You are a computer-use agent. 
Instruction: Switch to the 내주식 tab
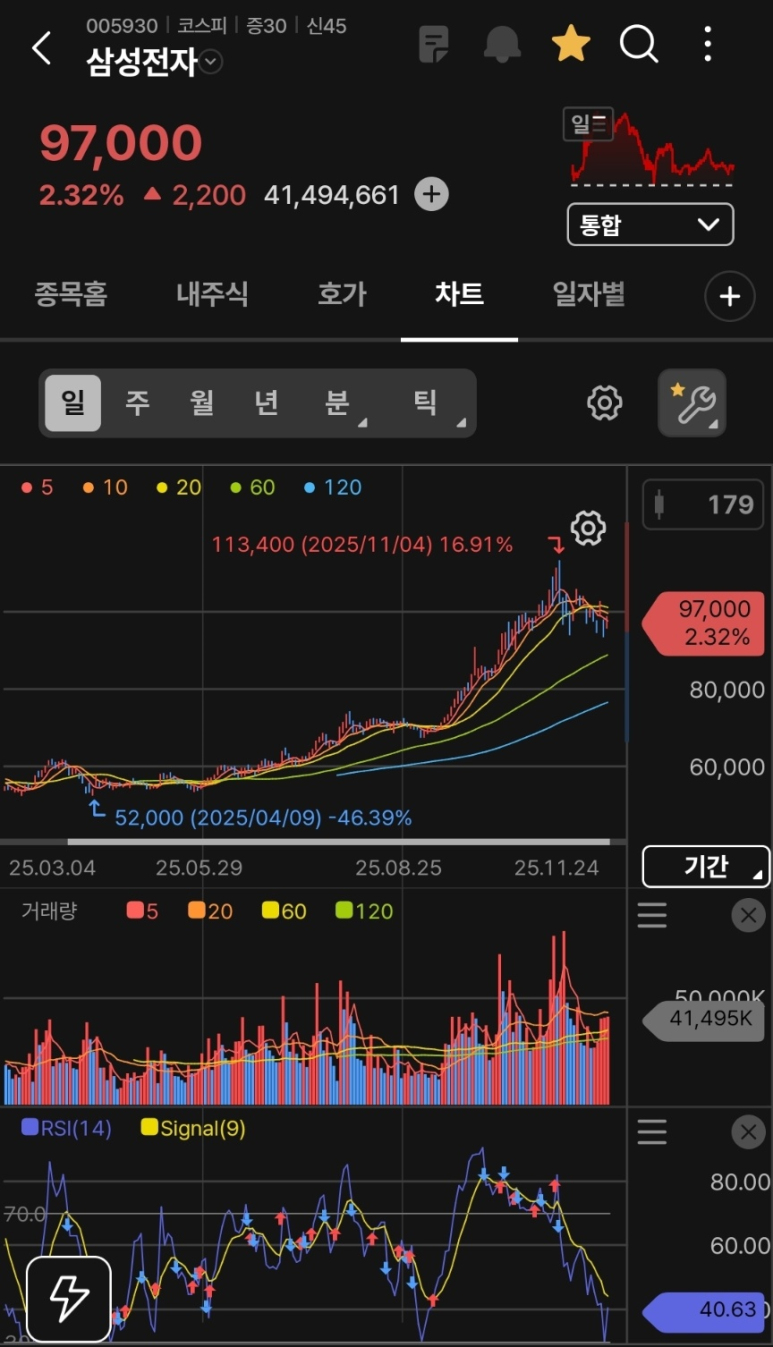coord(212,294)
